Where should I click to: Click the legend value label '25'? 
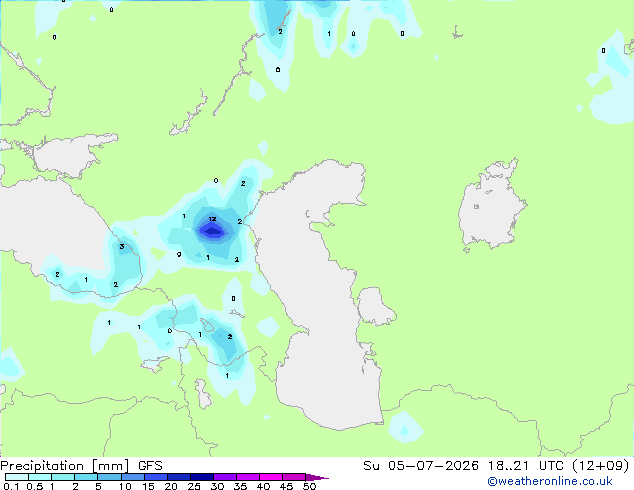[194, 486]
